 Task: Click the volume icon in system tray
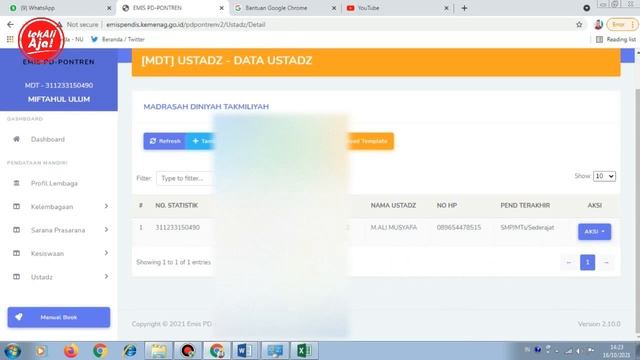click(579, 351)
